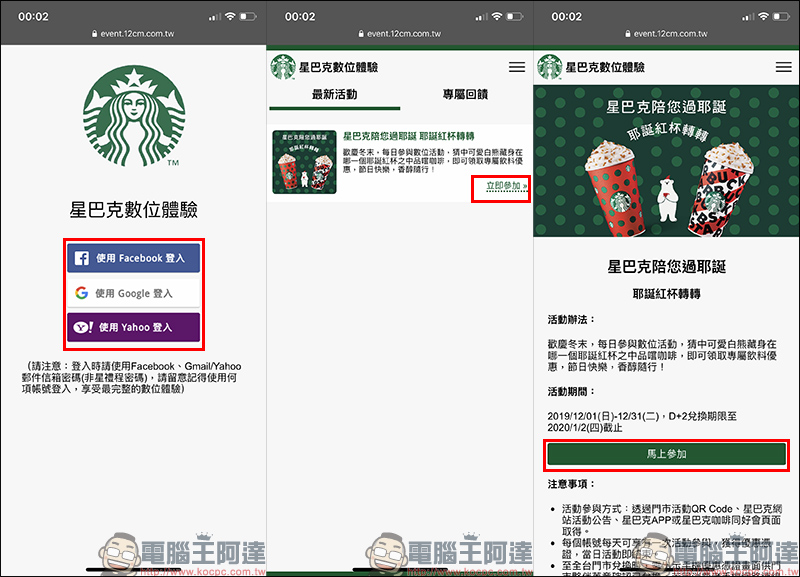The height and width of the screenshot is (577, 800).
Task: Tap the URL bar in left screen
Action: pos(133,34)
